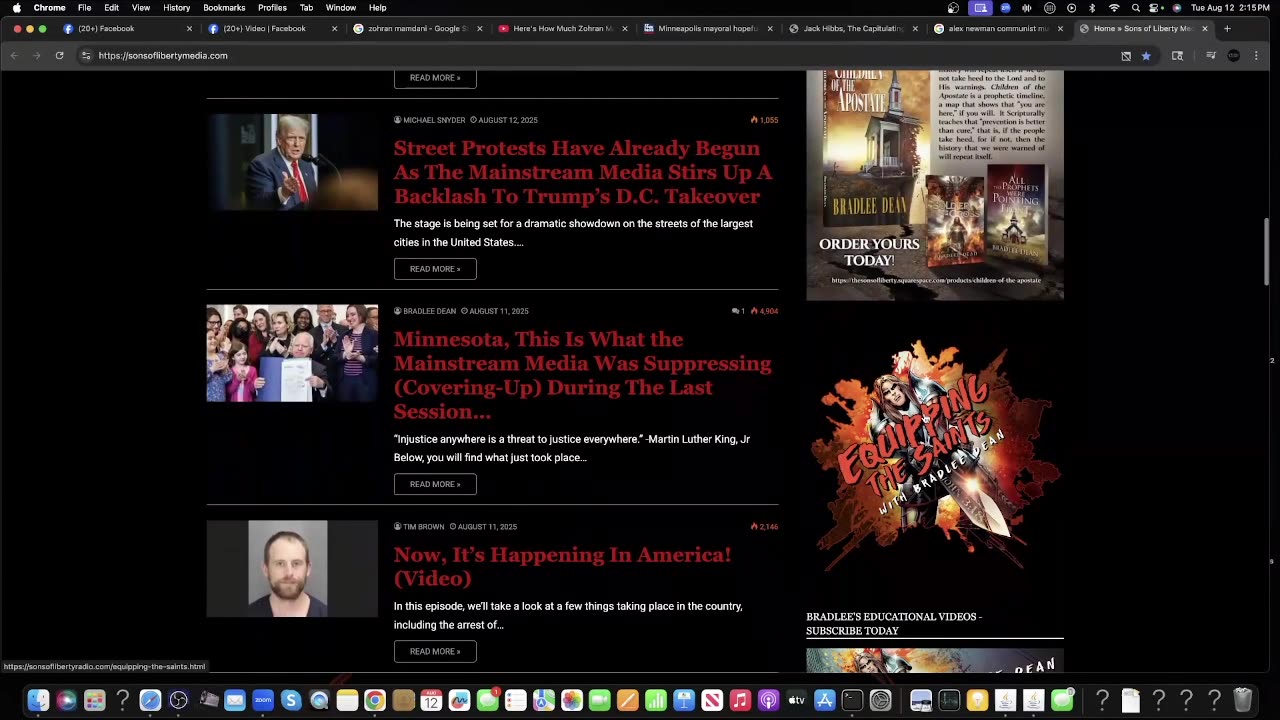
Task: Reload the current page
Action: click(60, 56)
